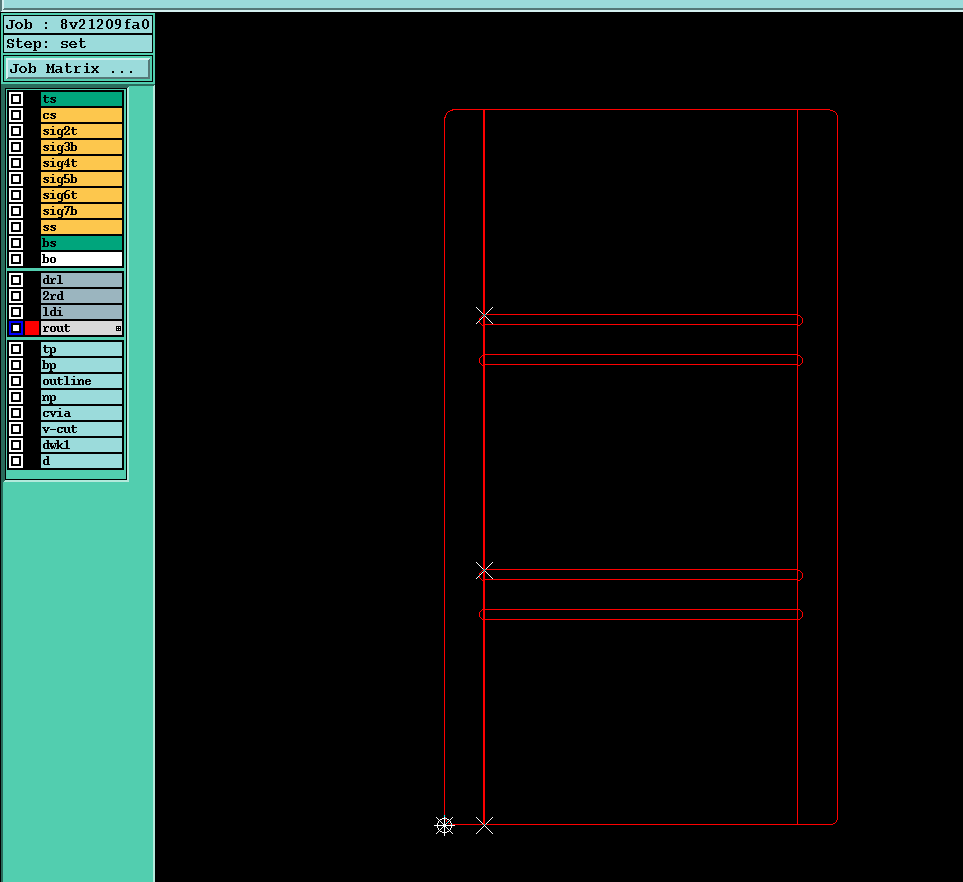The width and height of the screenshot is (963, 882).
Task: Select the sig6t layer name
Action: point(82,195)
